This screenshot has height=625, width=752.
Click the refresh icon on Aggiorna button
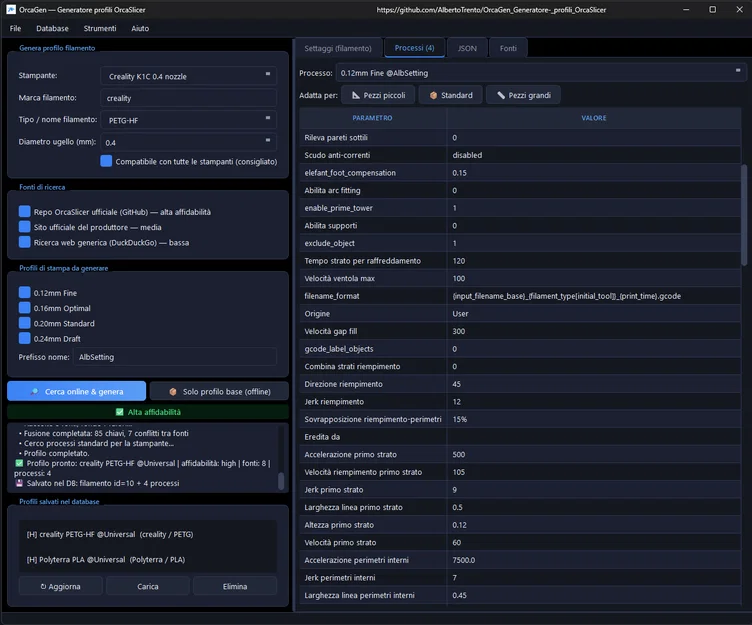[43, 586]
